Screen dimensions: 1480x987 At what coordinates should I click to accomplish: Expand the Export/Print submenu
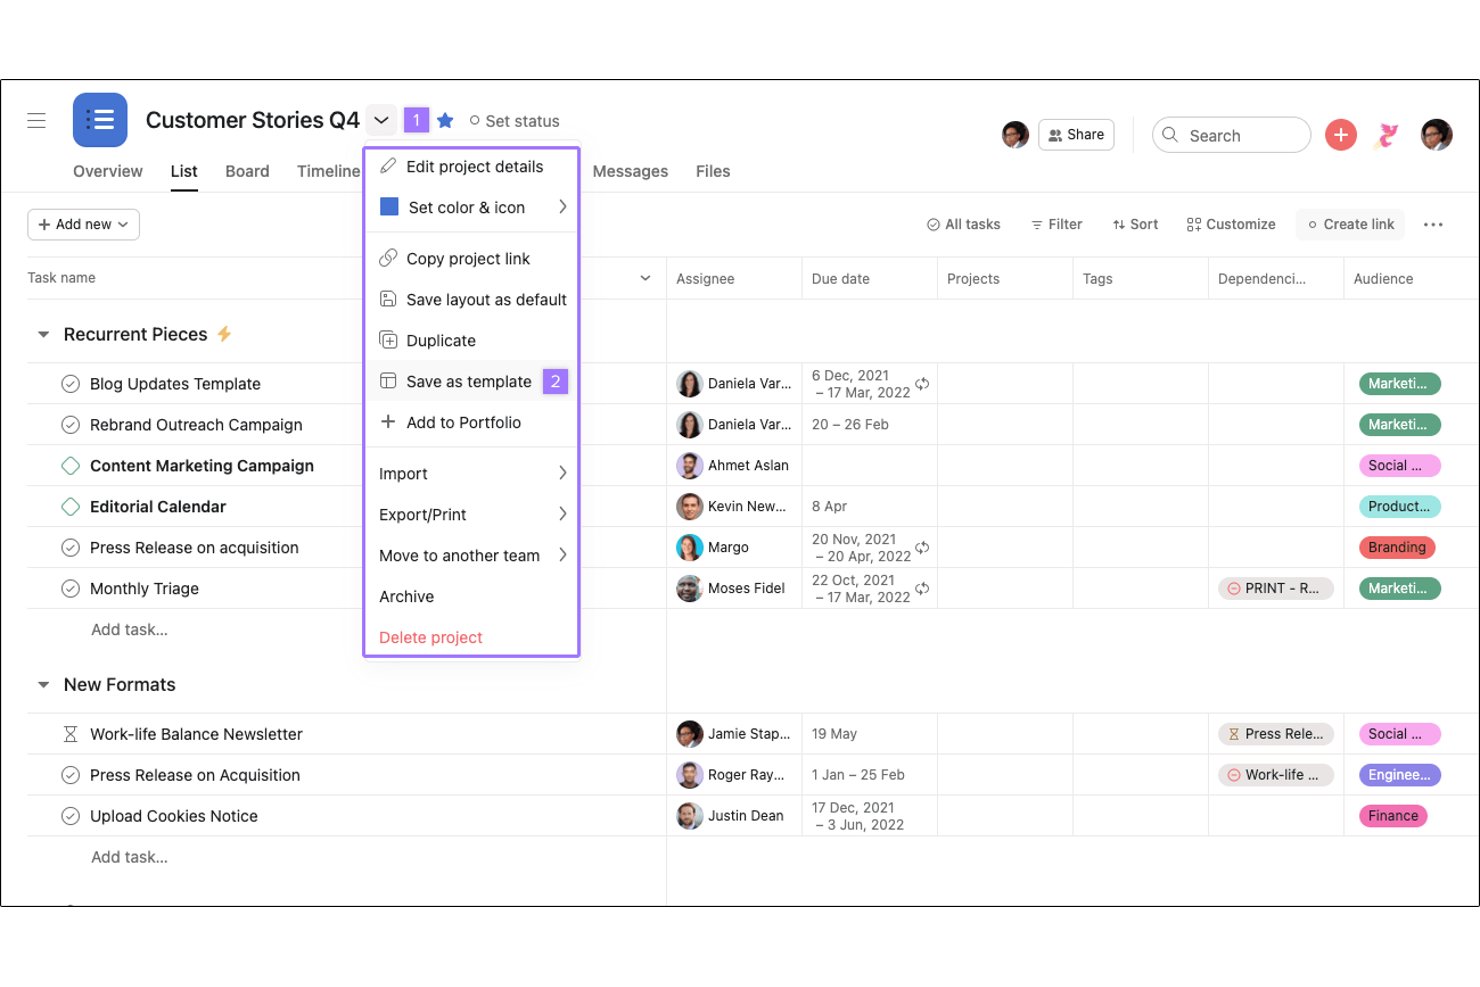(472, 514)
